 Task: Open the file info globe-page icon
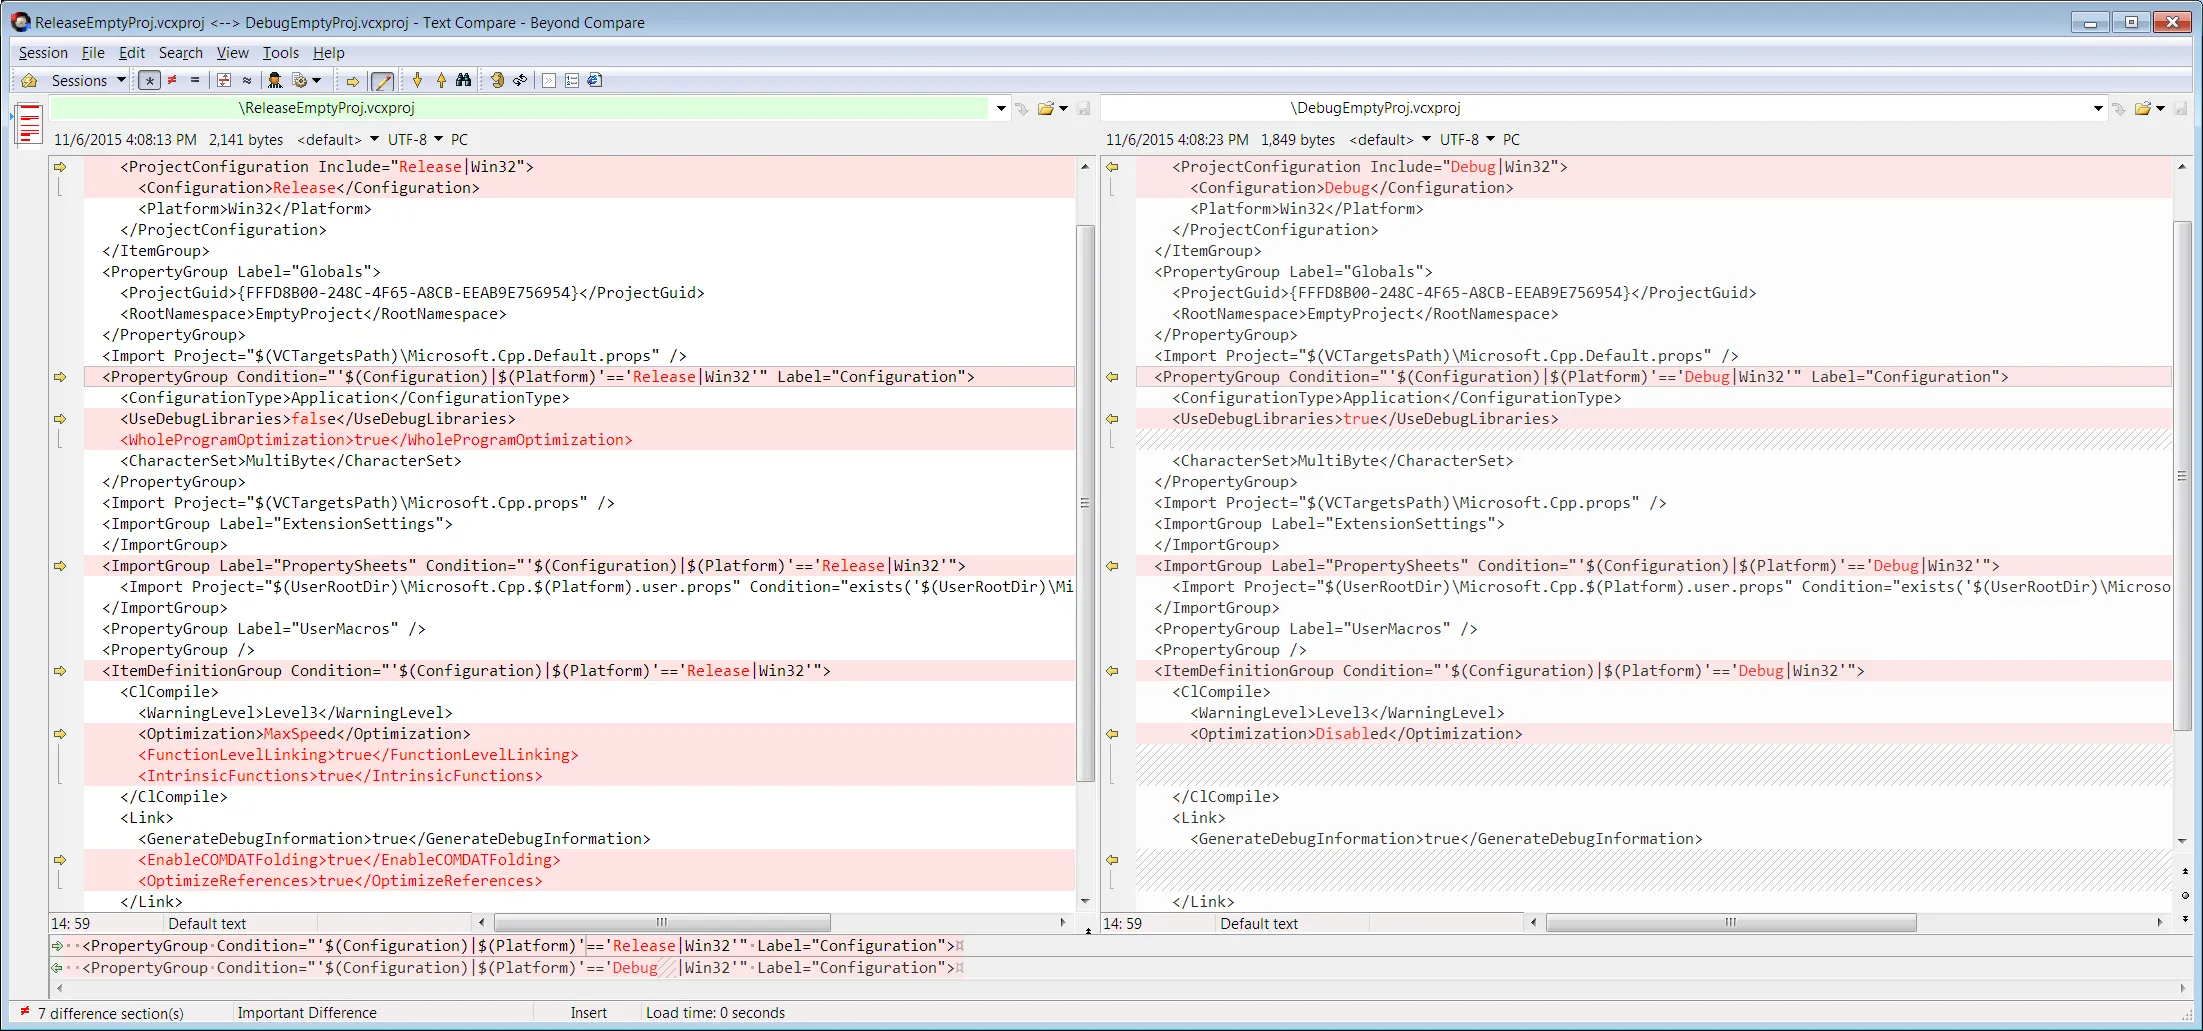(x=595, y=80)
